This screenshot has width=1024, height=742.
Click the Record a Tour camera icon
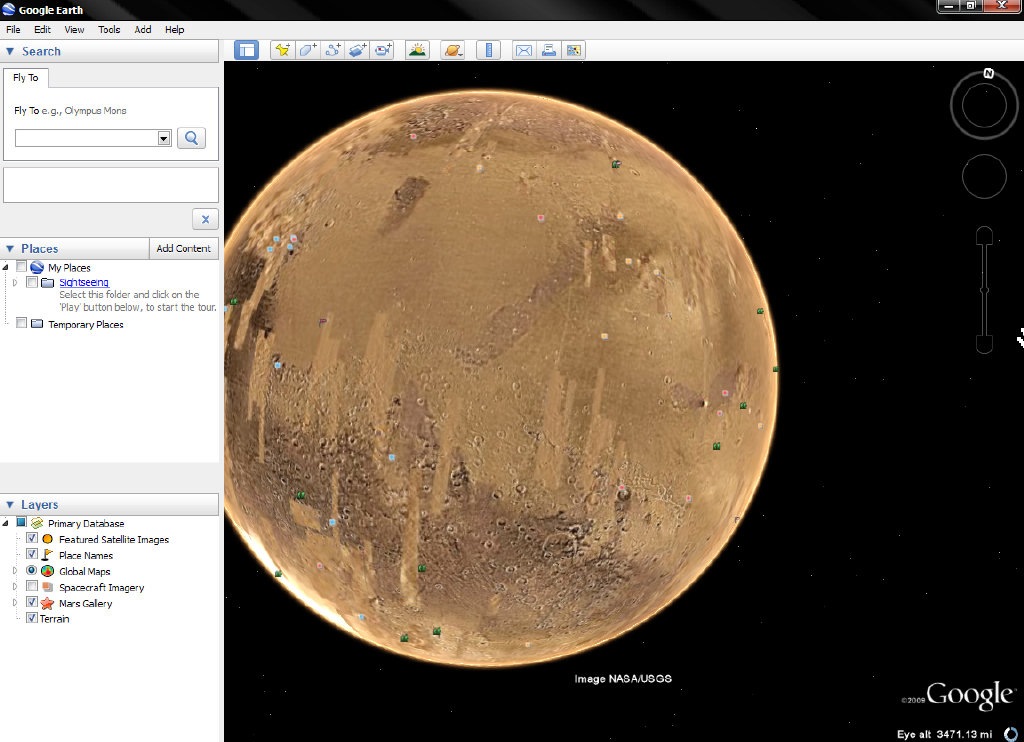(x=383, y=50)
